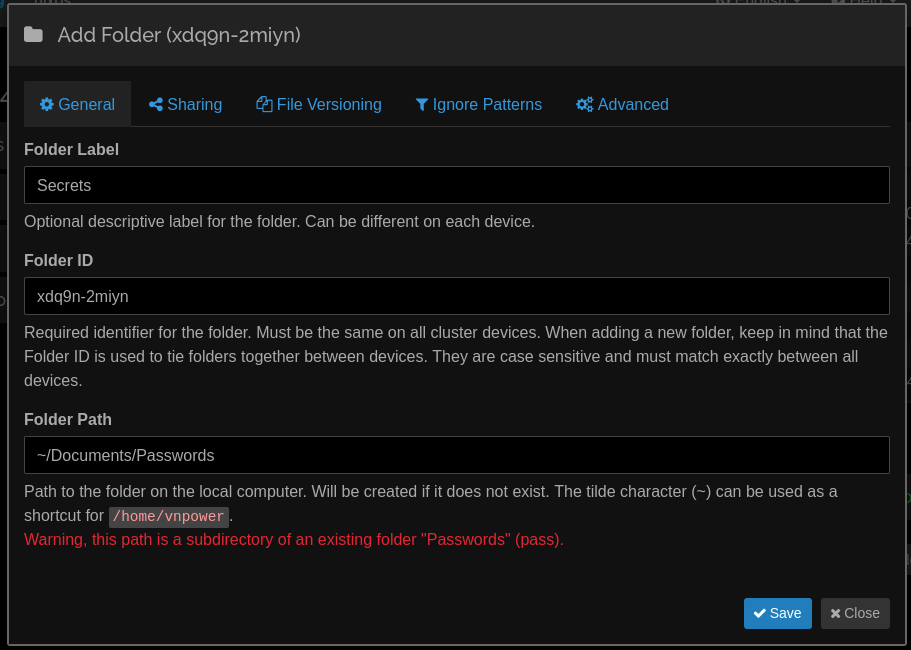This screenshot has width=911, height=650.
Task: Open the File Versioning tab
Action: click(x=319, y=105)
